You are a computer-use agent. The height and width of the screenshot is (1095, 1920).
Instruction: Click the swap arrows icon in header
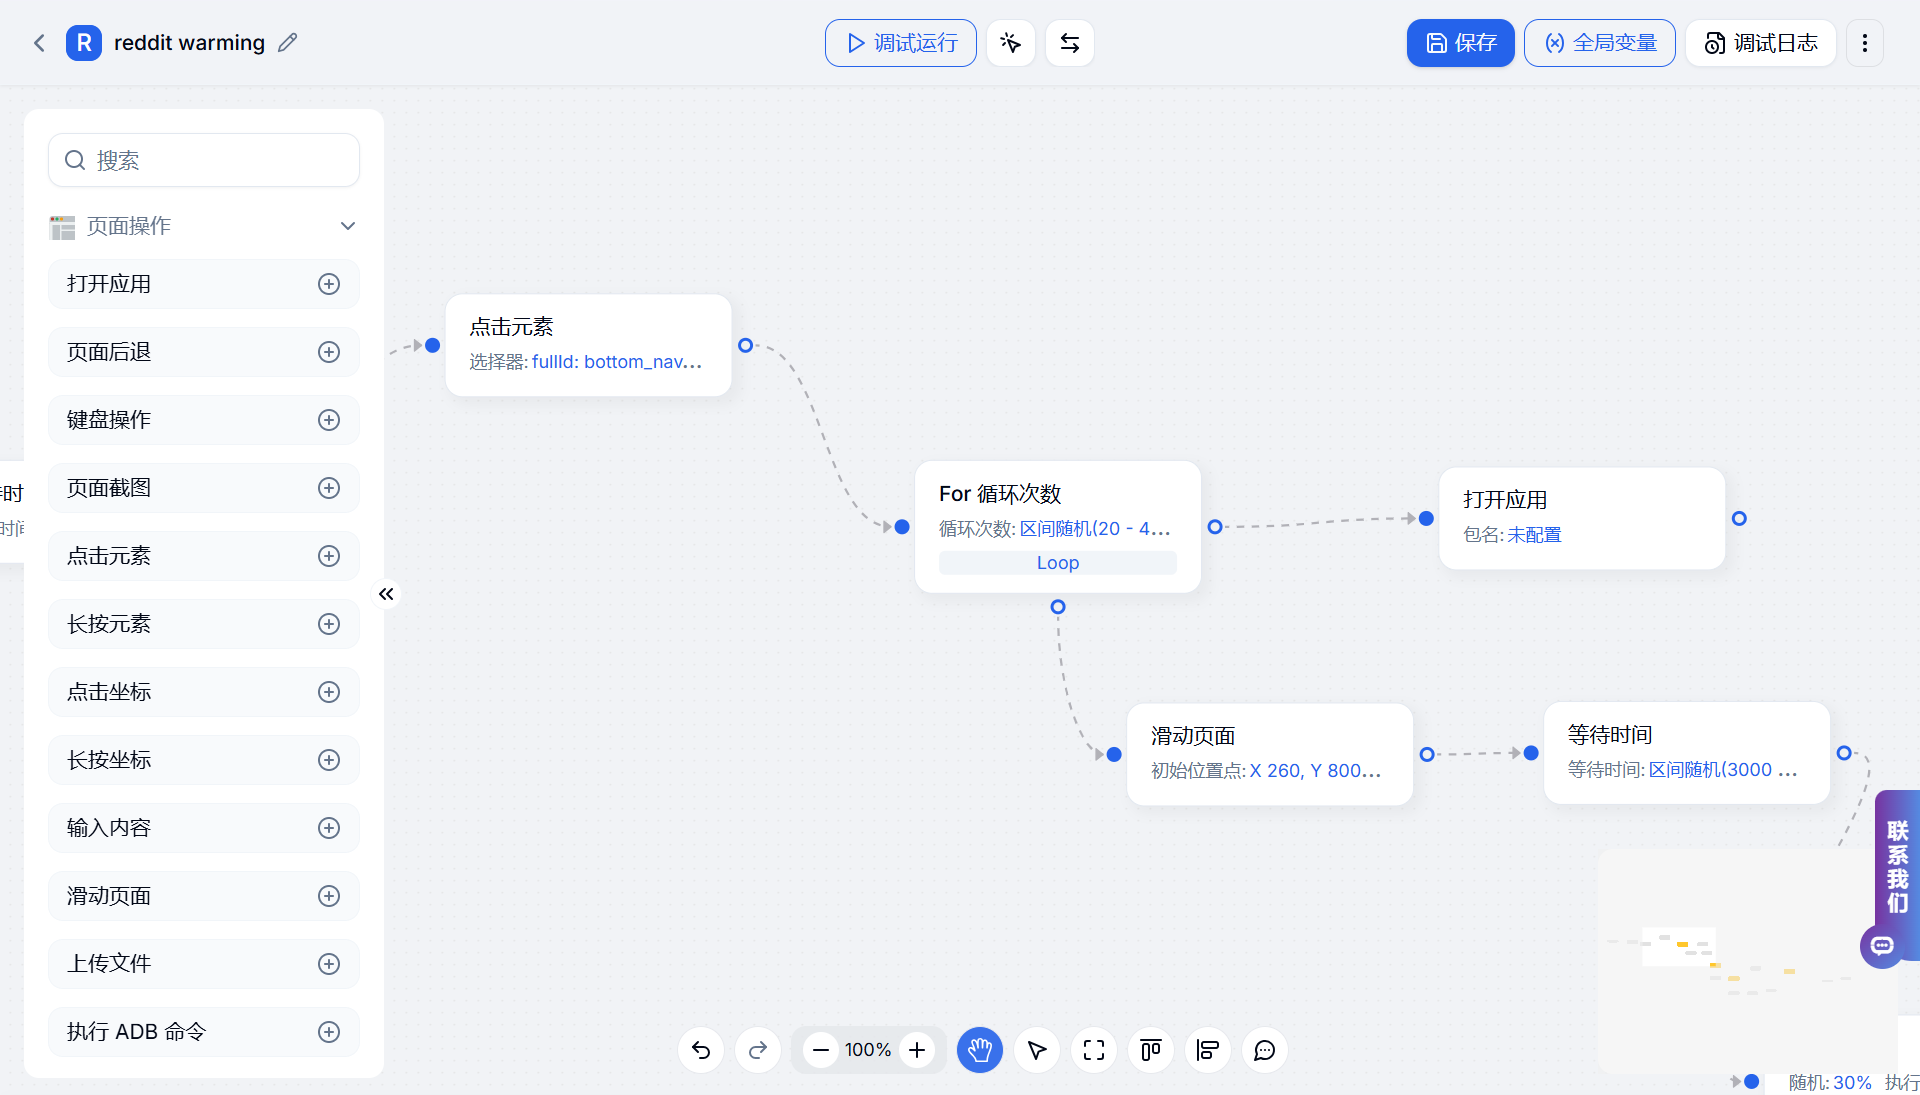tap(1070, 43)
